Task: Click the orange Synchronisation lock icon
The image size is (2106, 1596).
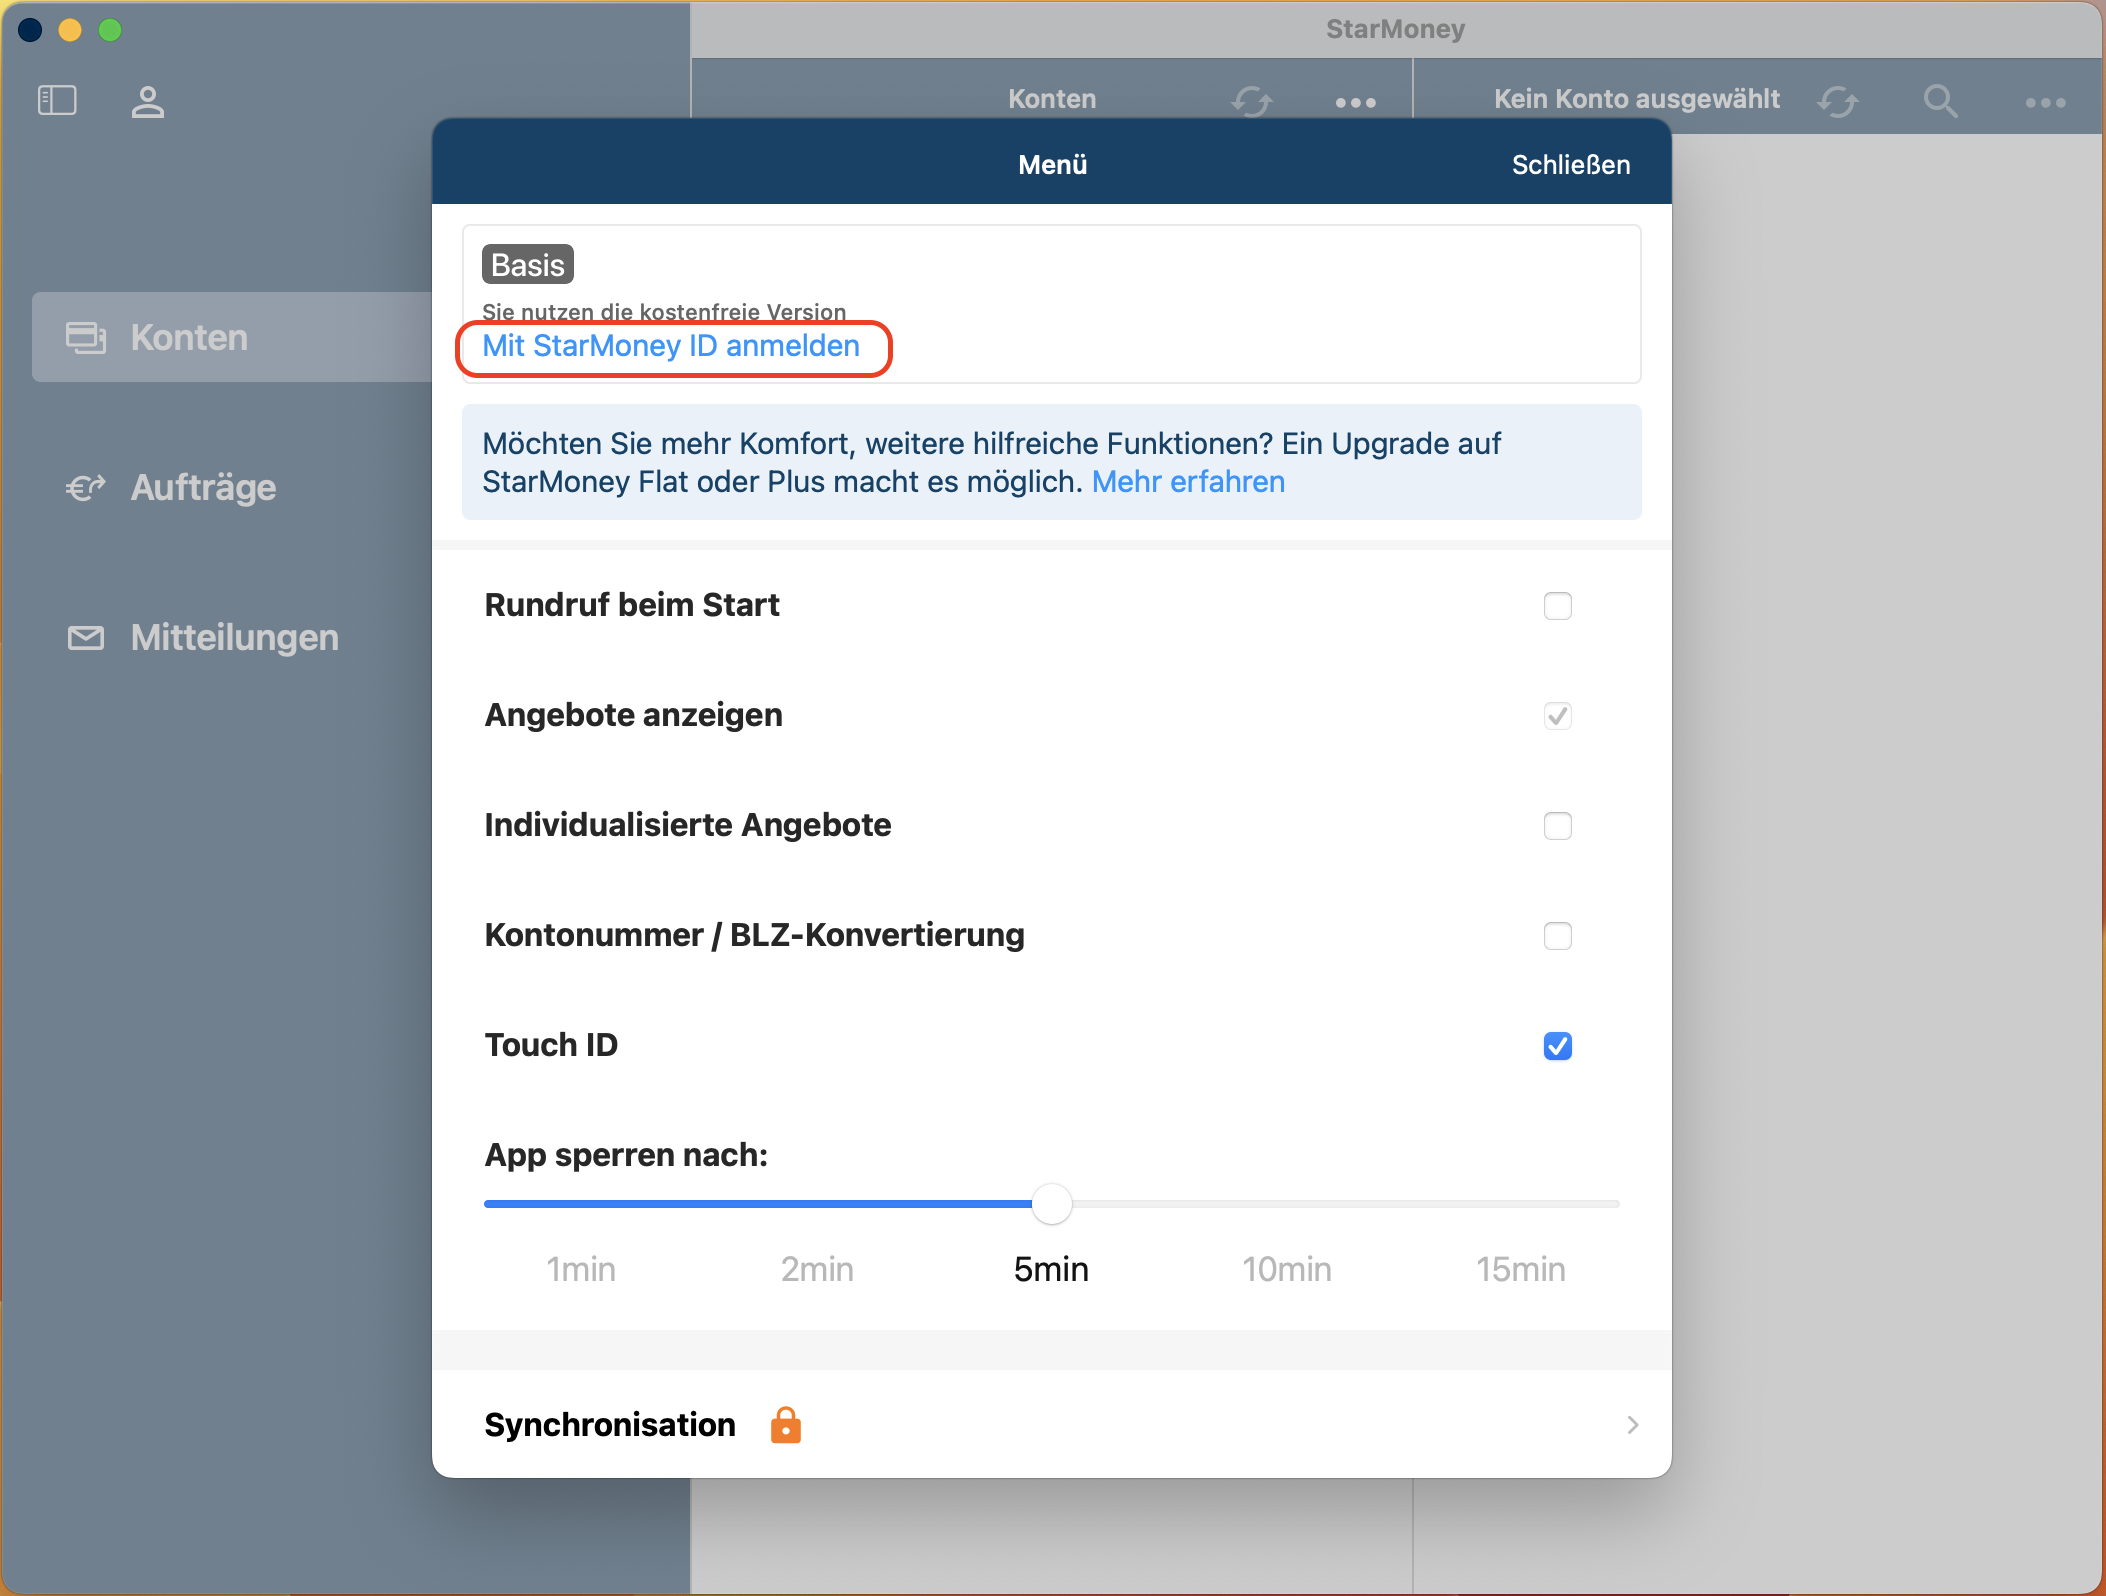Action: [785, 1424]
